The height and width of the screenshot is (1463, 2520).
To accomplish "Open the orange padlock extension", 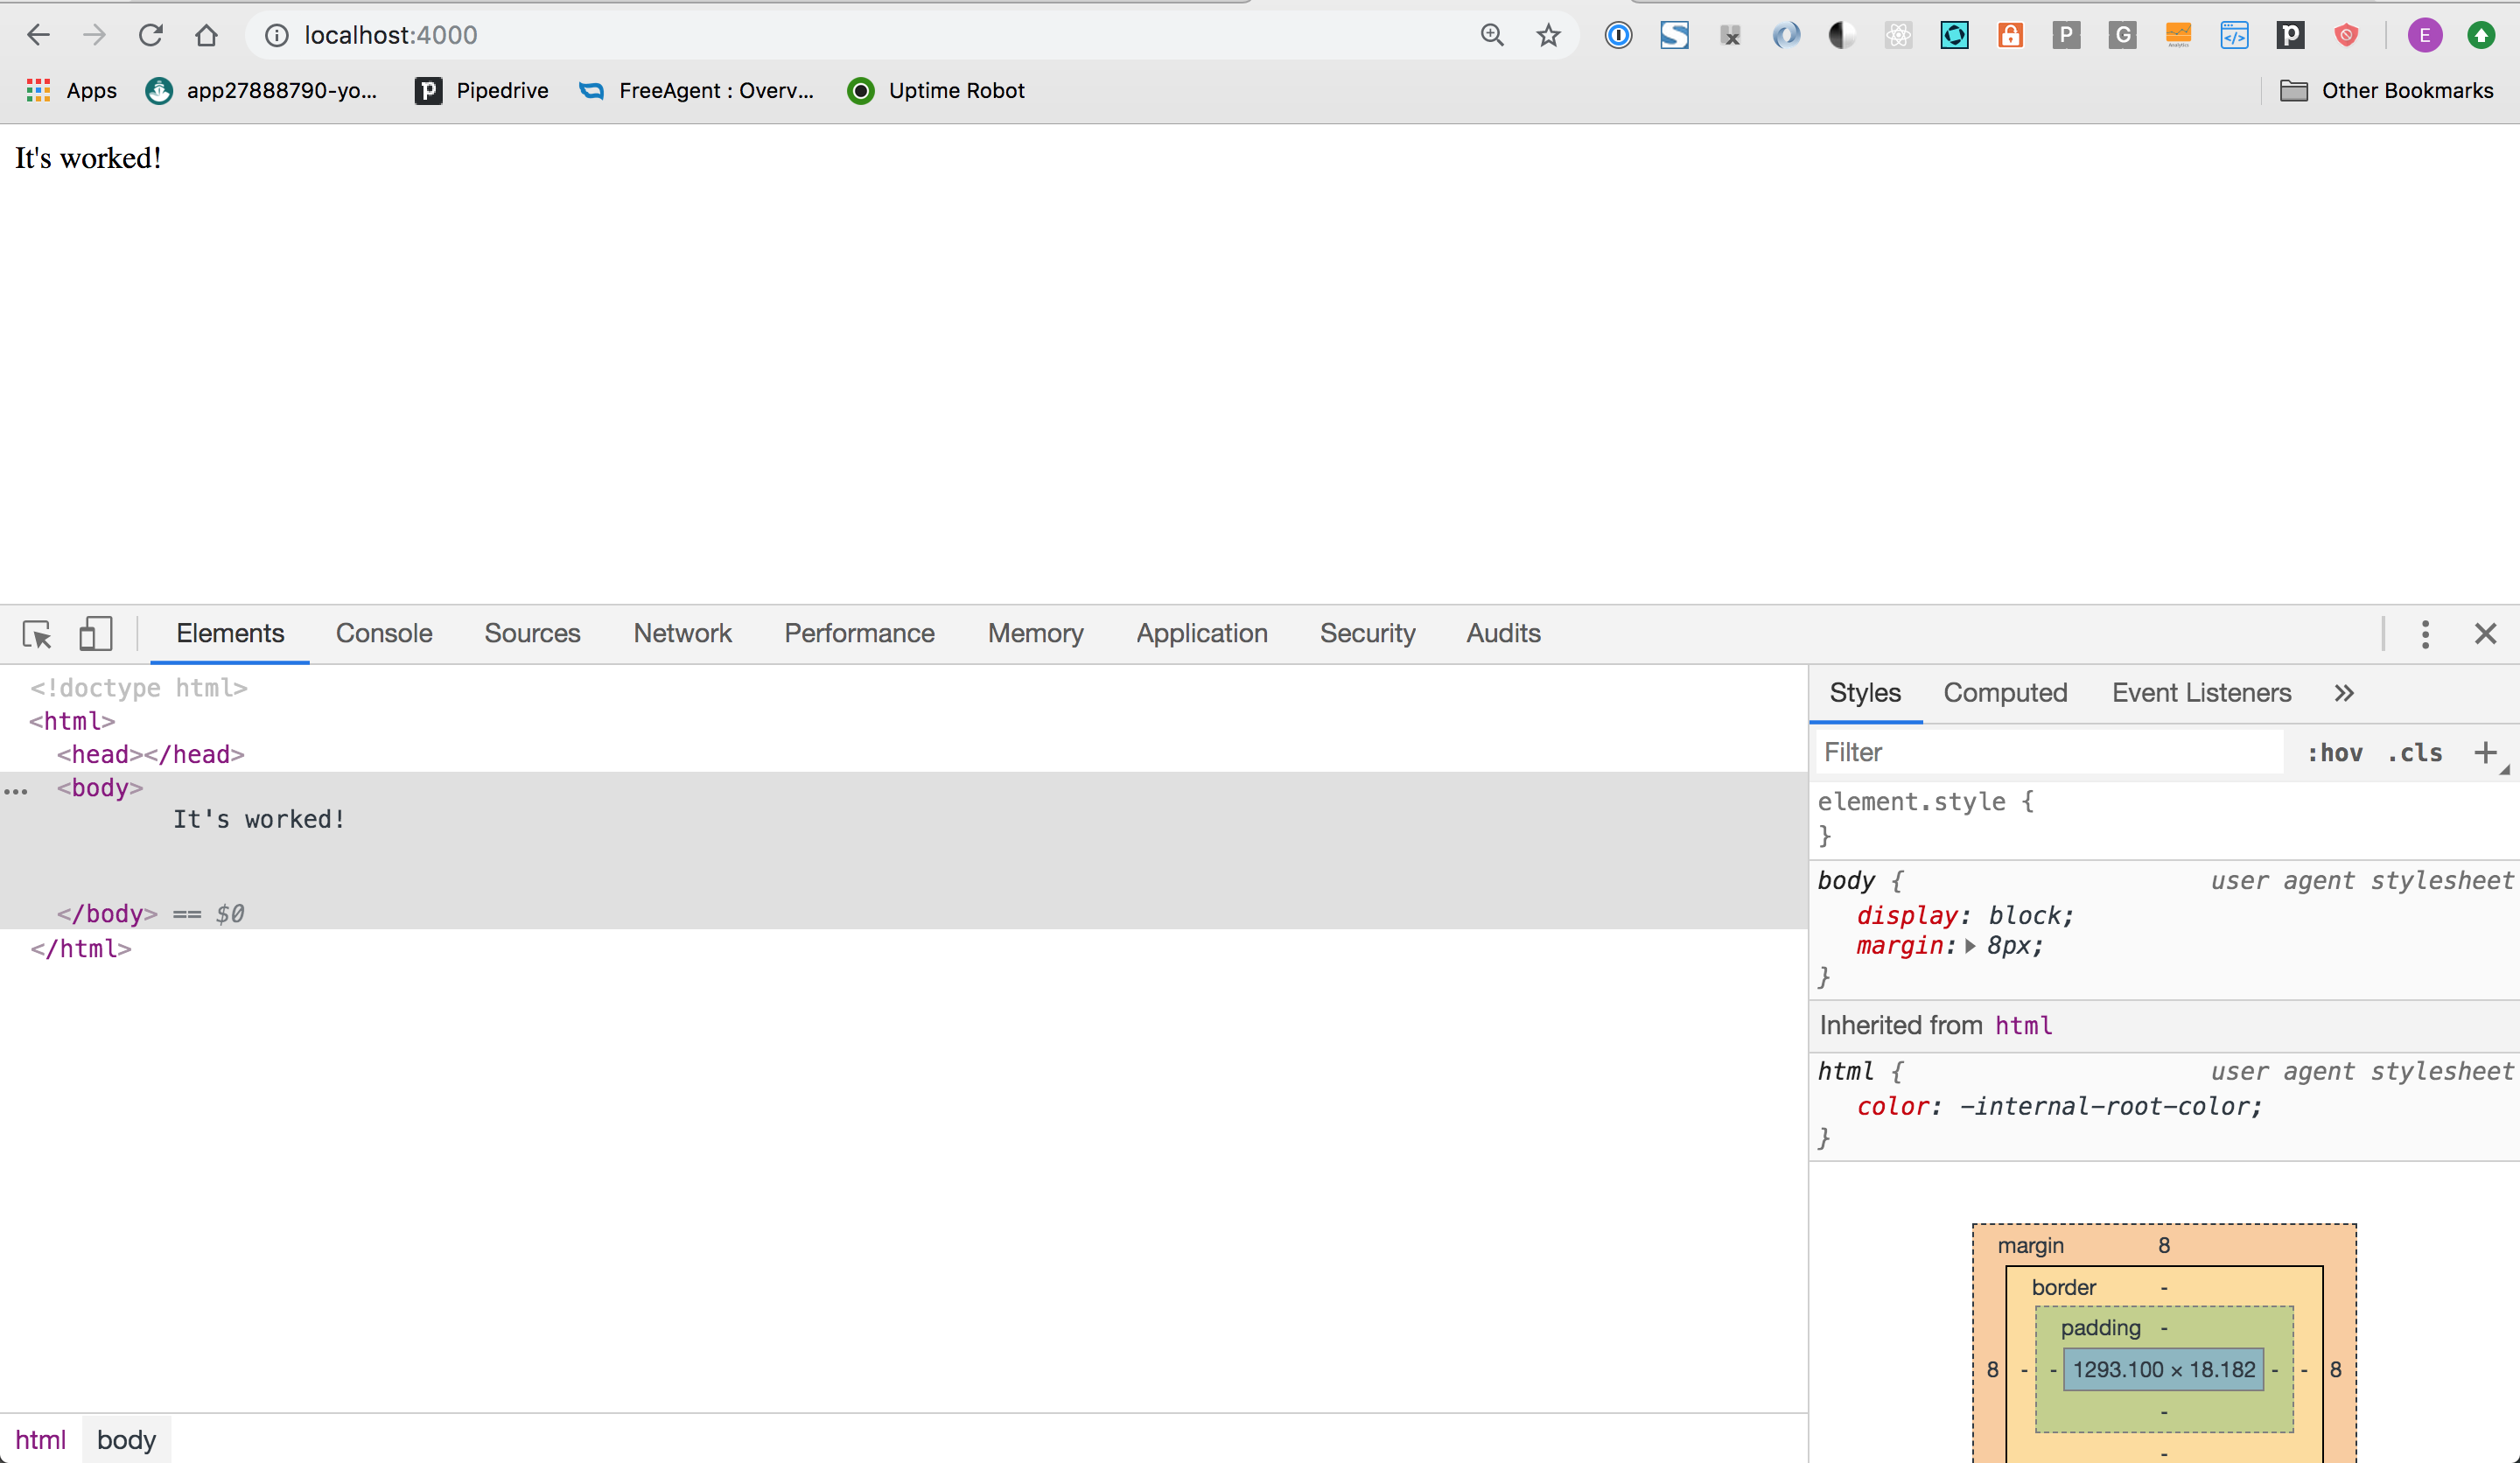I will click(2010, 35).
